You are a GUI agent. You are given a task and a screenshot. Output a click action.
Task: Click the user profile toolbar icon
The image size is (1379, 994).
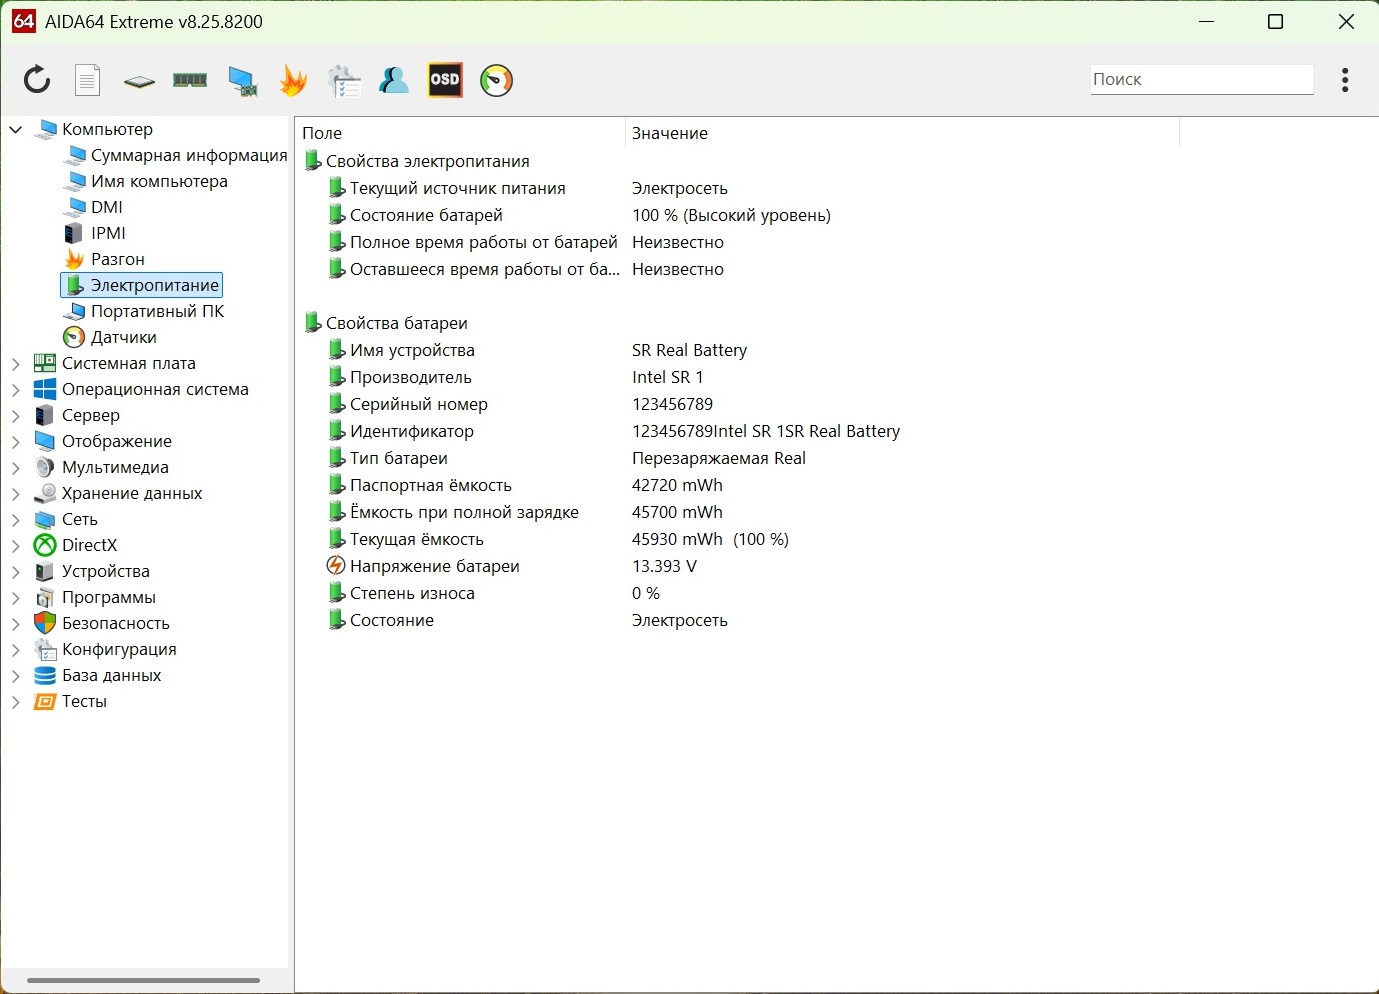click(x=394, y=80)
